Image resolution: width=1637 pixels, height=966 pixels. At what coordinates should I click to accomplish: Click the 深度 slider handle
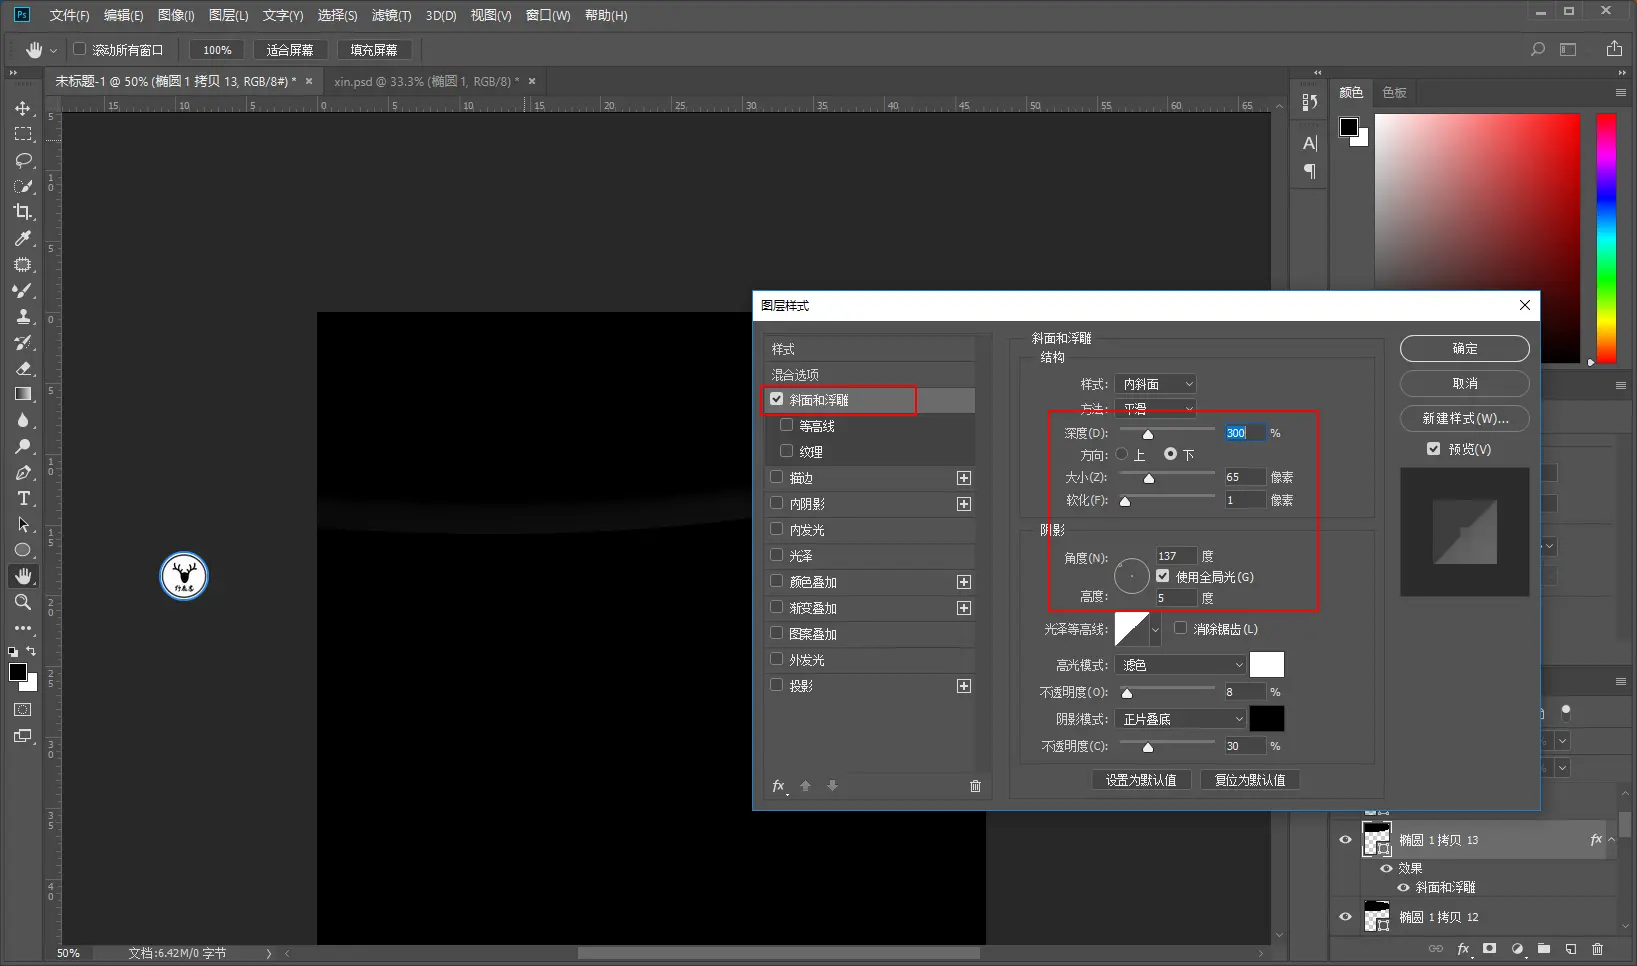pyautogui.click(x=1148, y=434)
